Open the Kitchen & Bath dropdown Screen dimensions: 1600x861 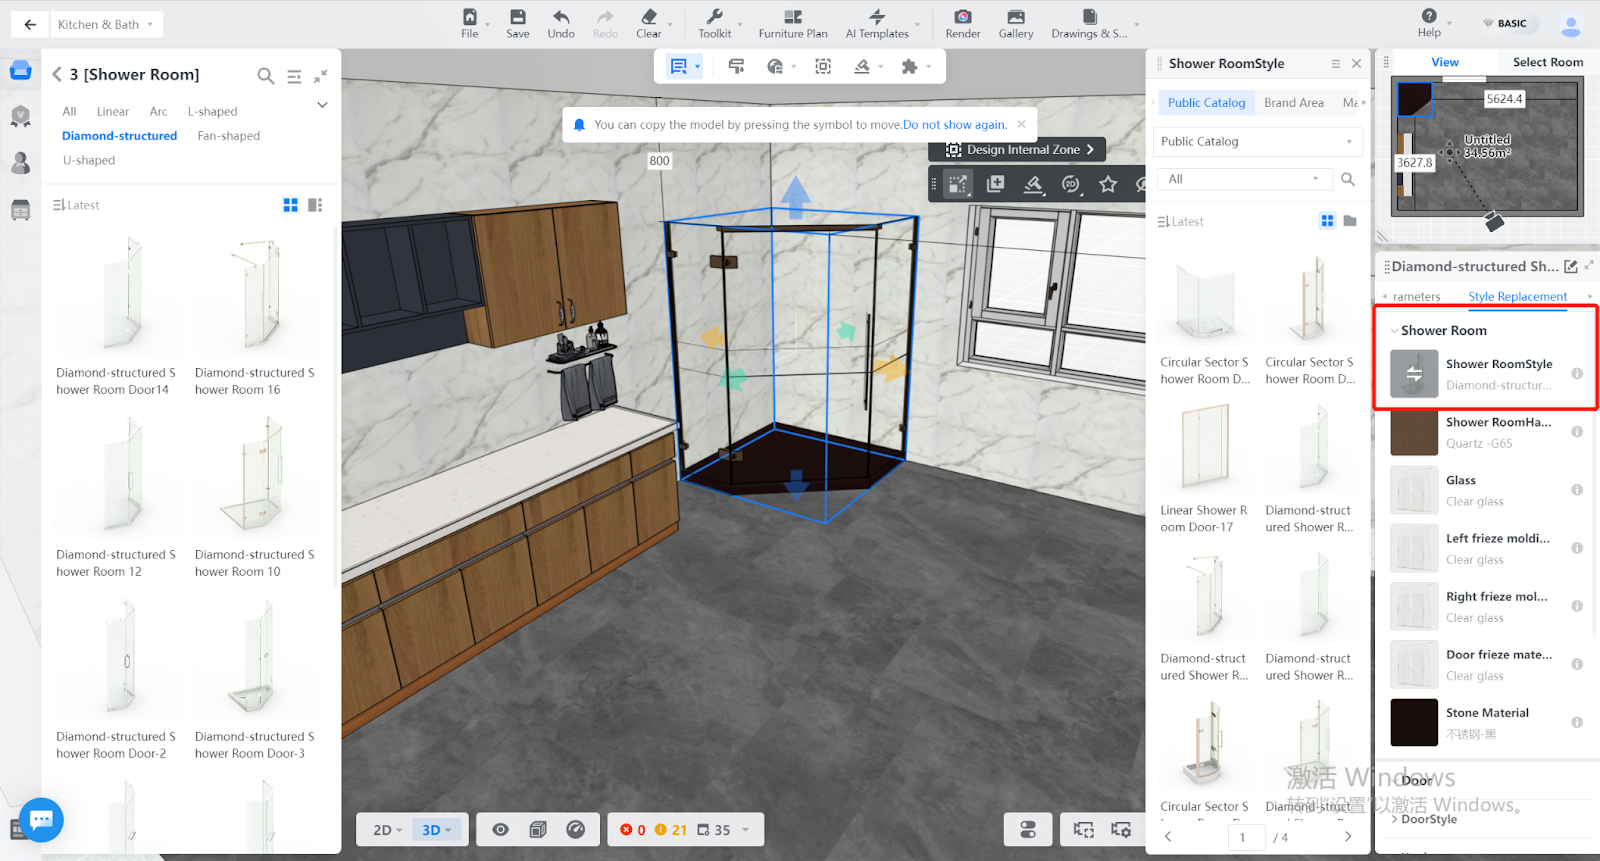tap(105, 24)
